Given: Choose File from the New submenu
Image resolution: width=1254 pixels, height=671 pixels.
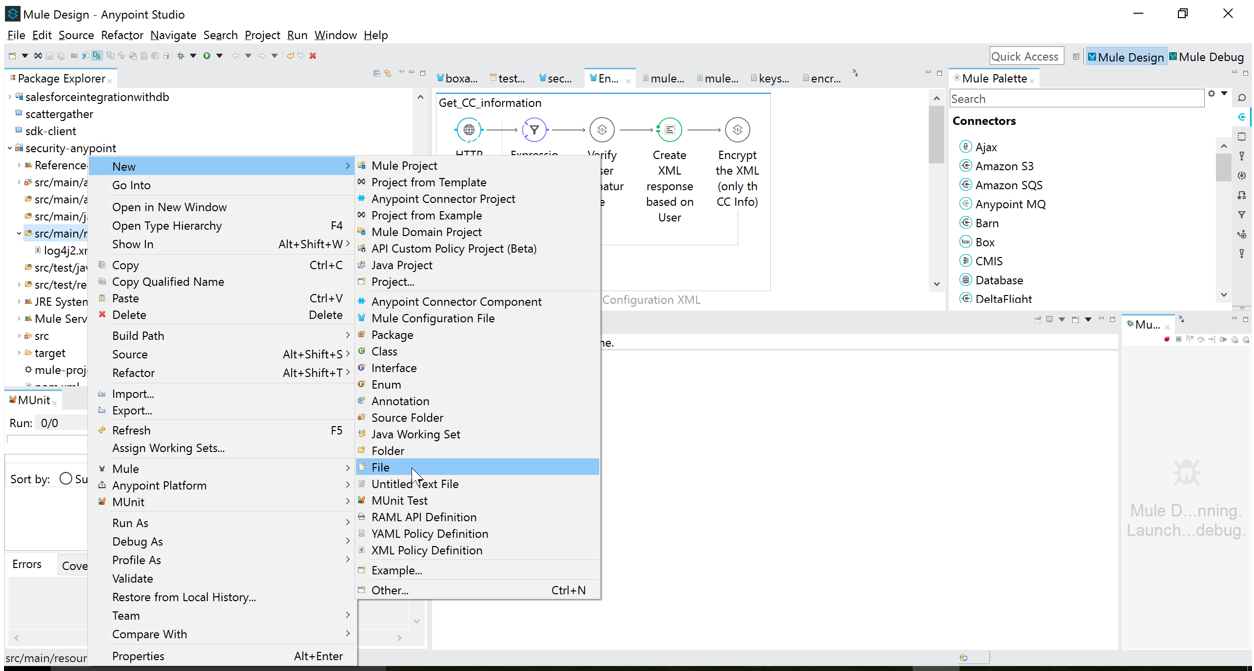Looking at the screenshot, I should point(381,467).
